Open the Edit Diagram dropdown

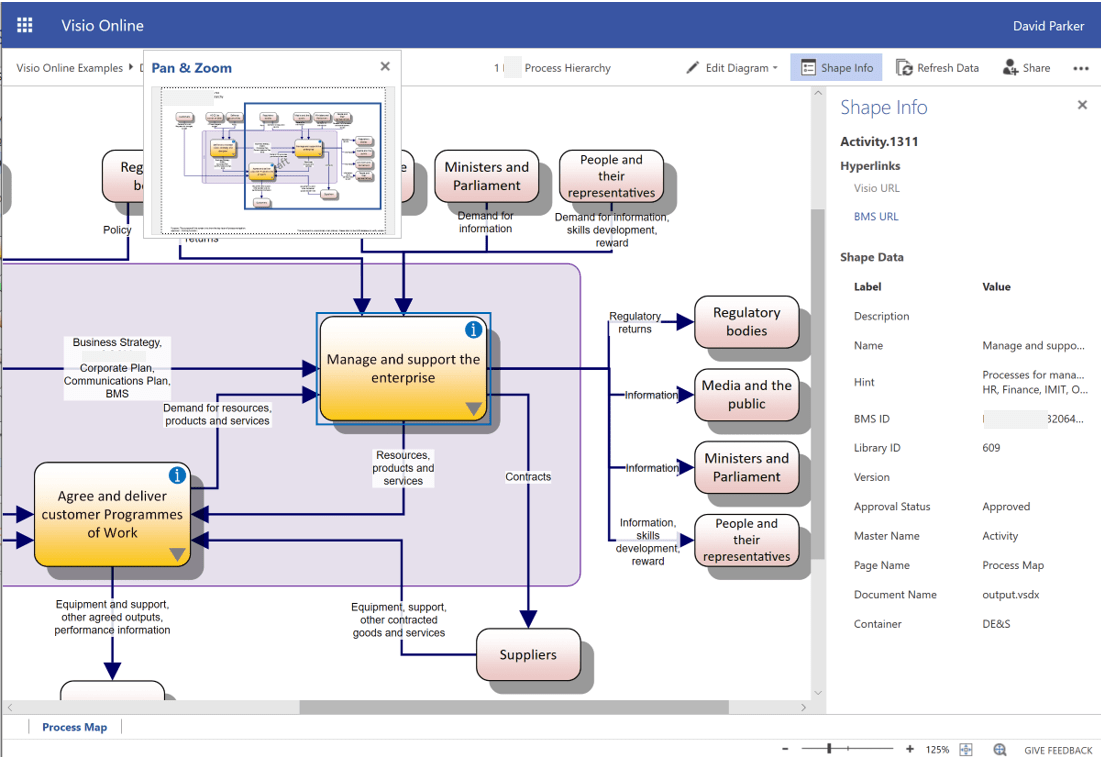[x=737, y=67]
